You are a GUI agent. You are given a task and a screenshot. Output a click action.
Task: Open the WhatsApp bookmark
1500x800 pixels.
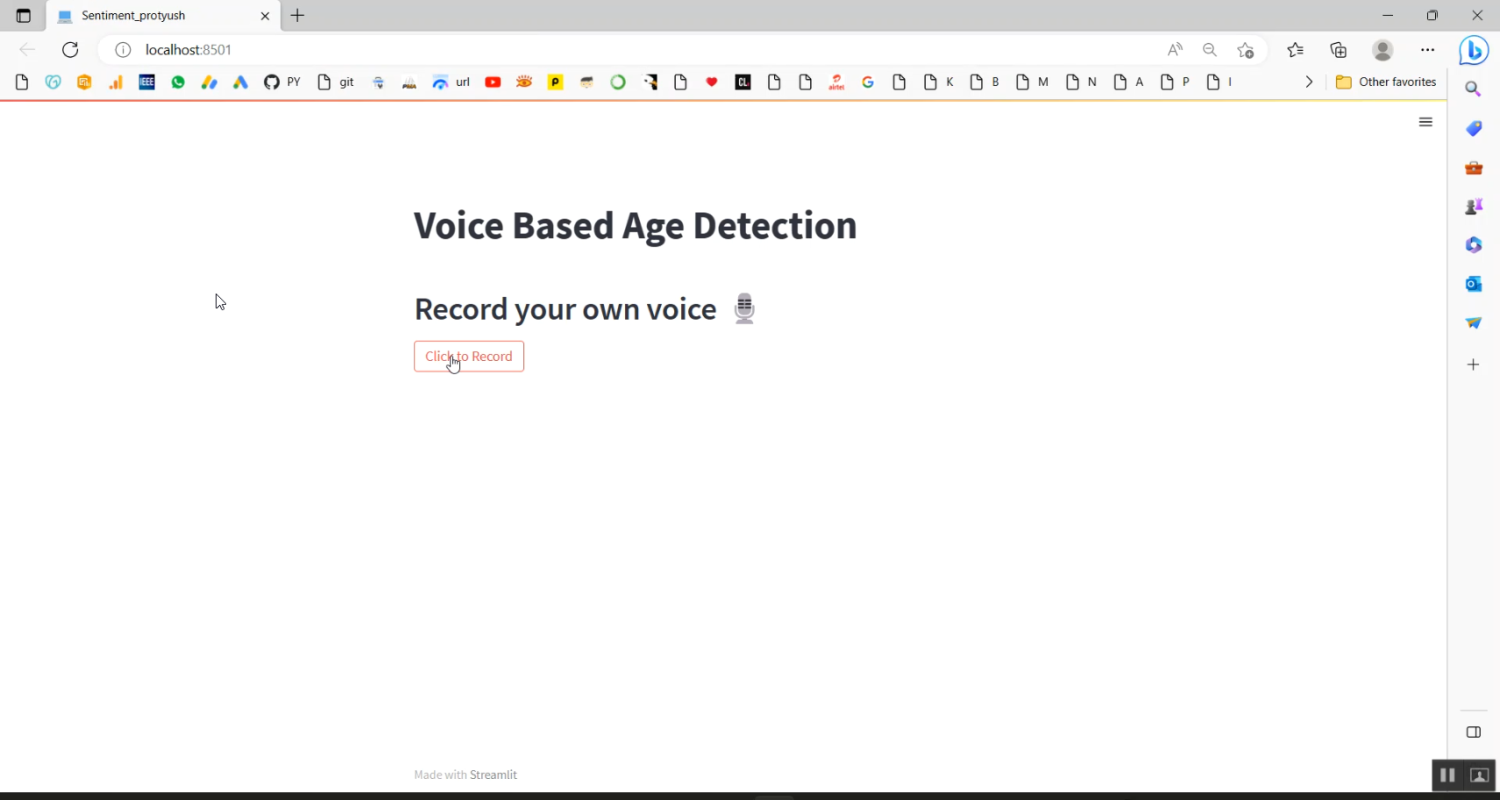178,82
